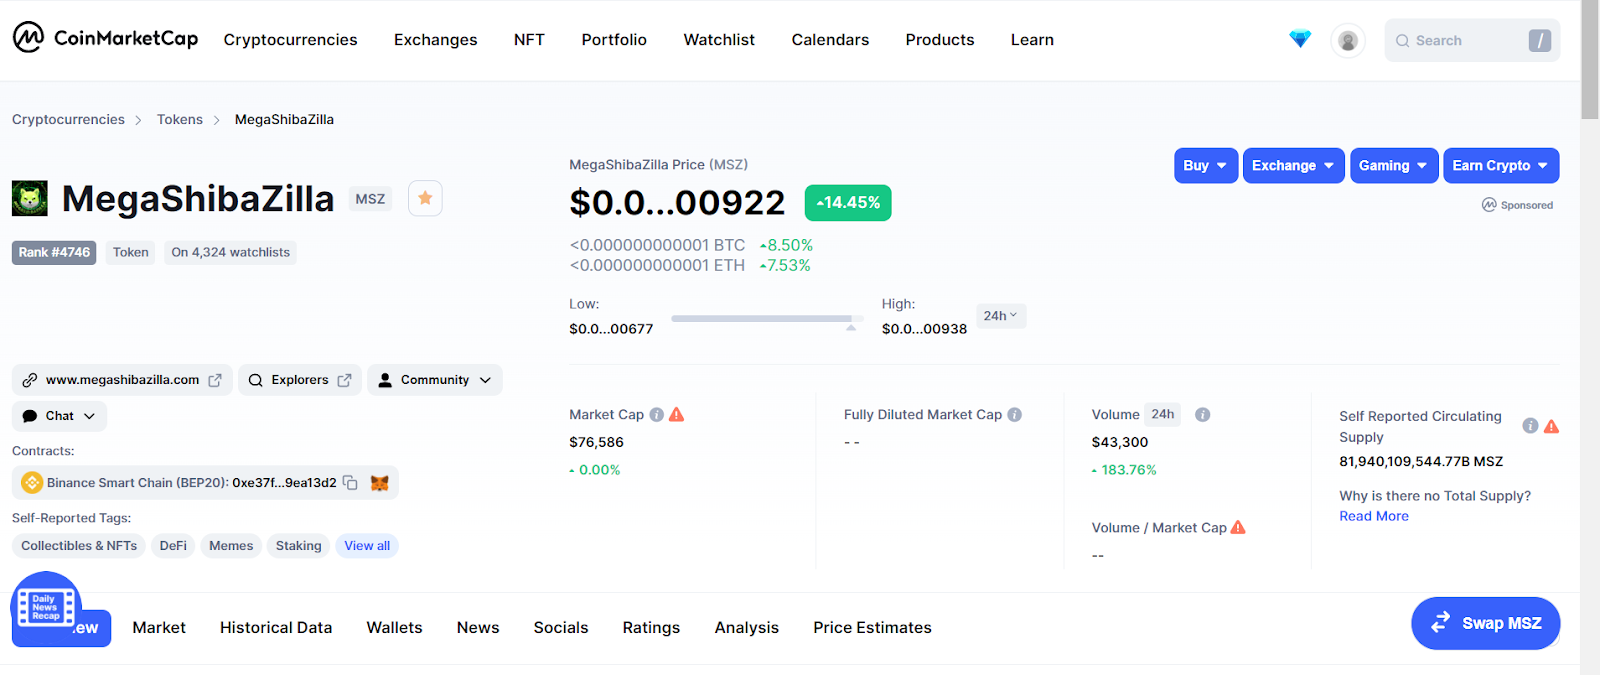This screenshot has width=1600, height=675.
Task: Click the Binance Smart Chain coin icon
Action: [32, 482]
